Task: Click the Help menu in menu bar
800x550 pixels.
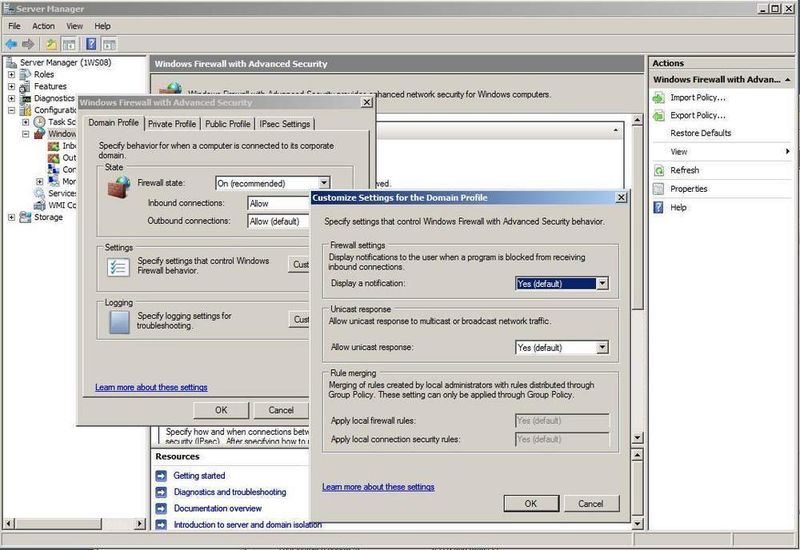Action: click(102, 26)
